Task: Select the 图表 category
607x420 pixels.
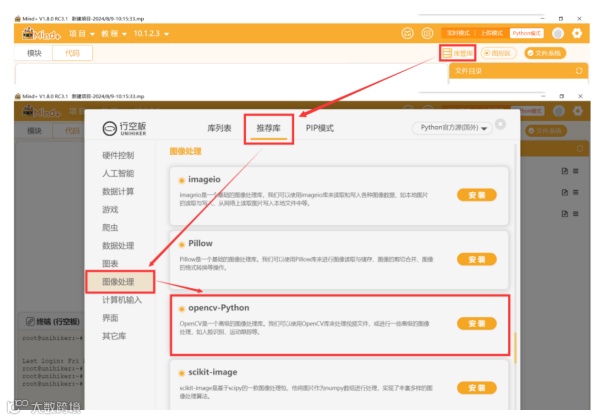Action: [110, 264]
